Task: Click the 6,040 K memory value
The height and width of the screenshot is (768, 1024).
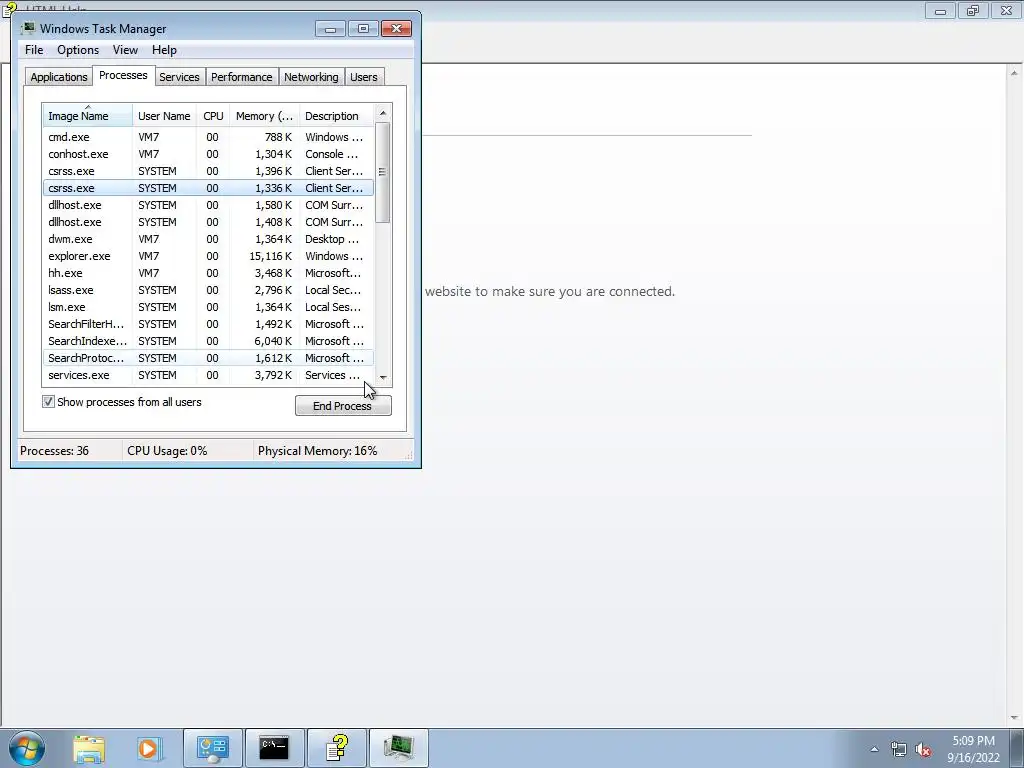Action: pyautogui.click(x=273, y=341)
